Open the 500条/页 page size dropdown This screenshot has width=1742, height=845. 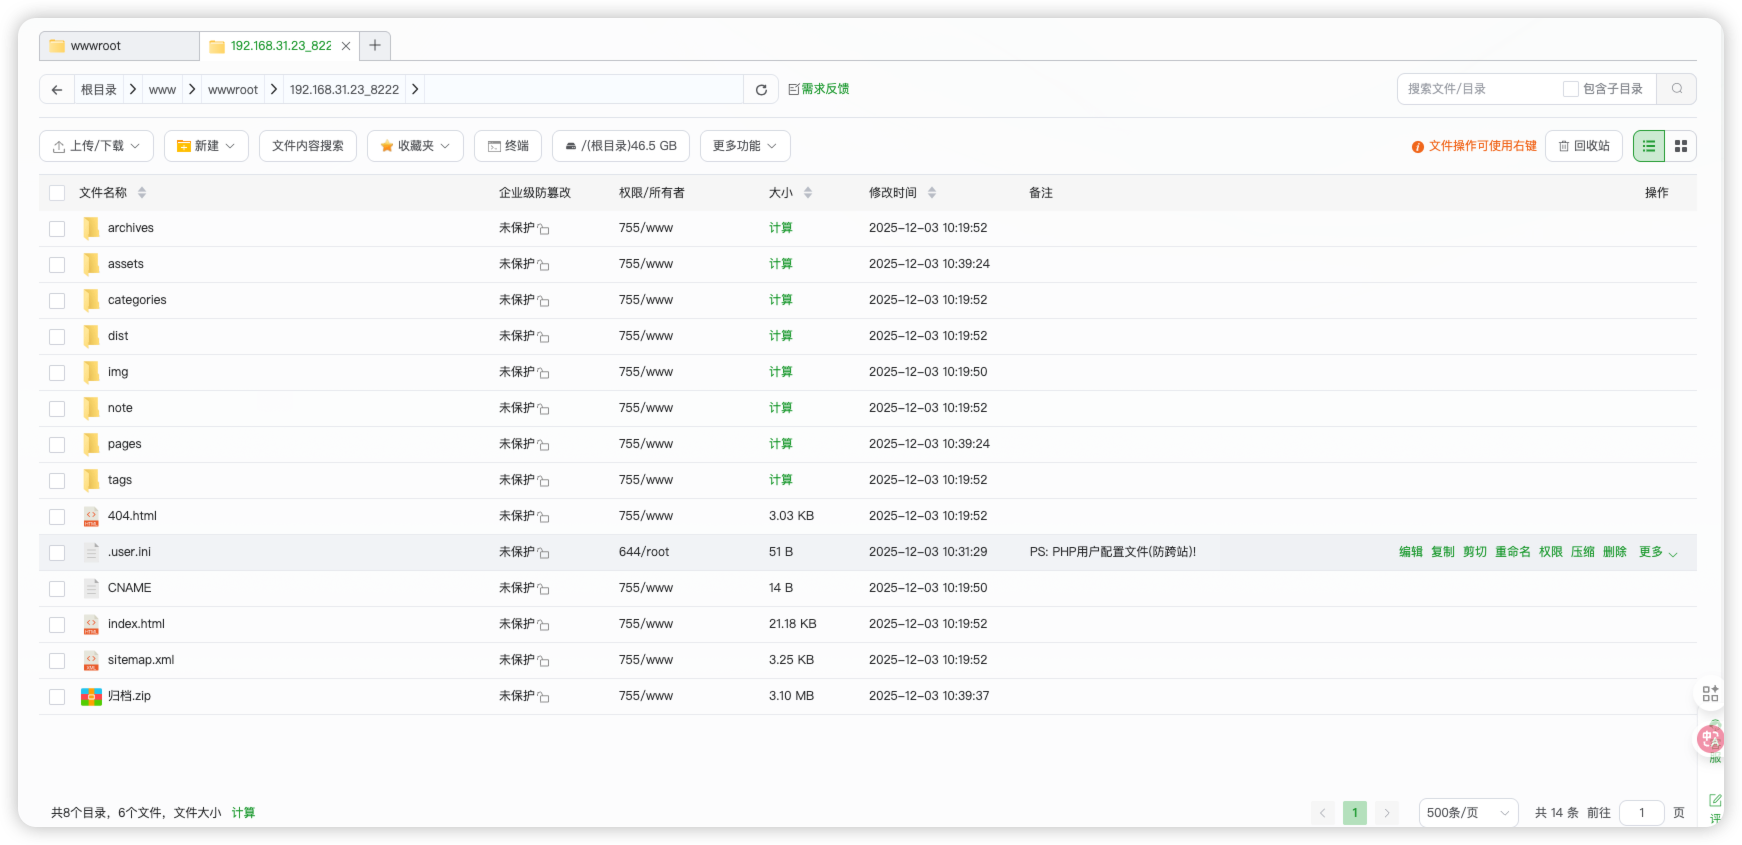pos(1467,813)
